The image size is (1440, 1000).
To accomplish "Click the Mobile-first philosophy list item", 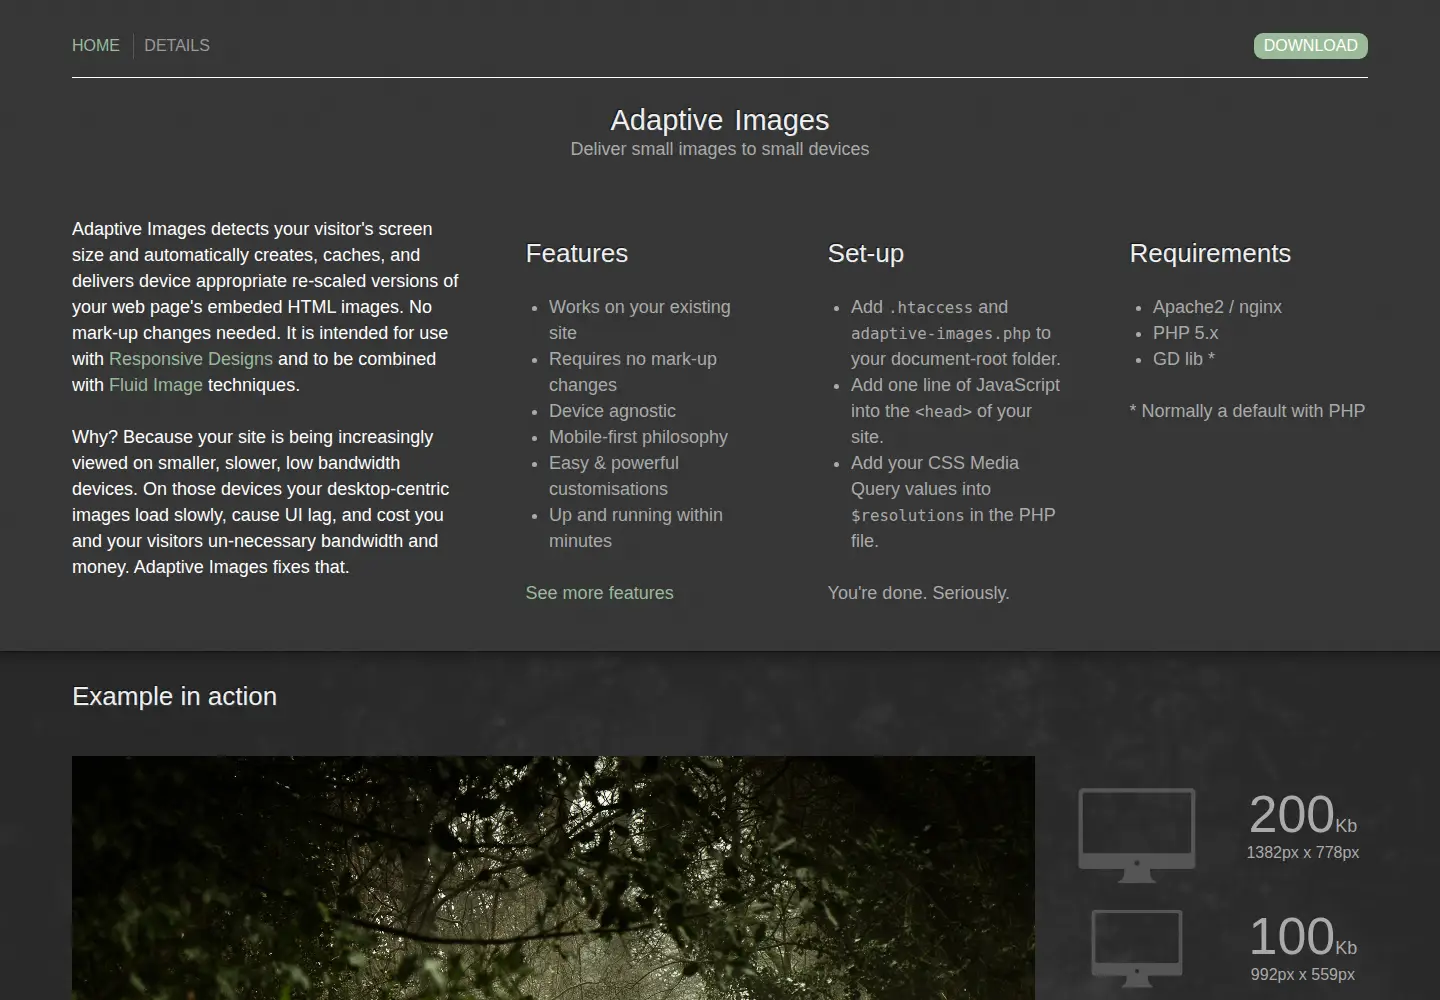I will pos(638,437).
